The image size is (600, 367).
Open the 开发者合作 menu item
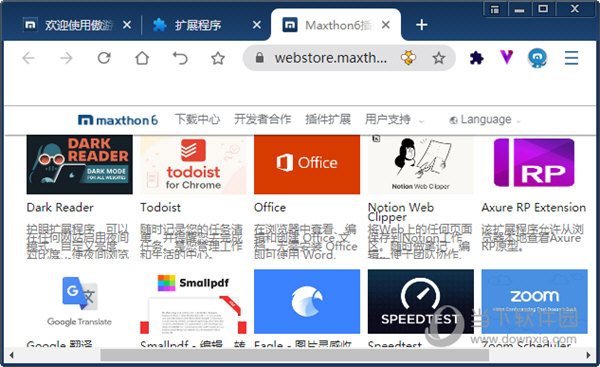262,119
